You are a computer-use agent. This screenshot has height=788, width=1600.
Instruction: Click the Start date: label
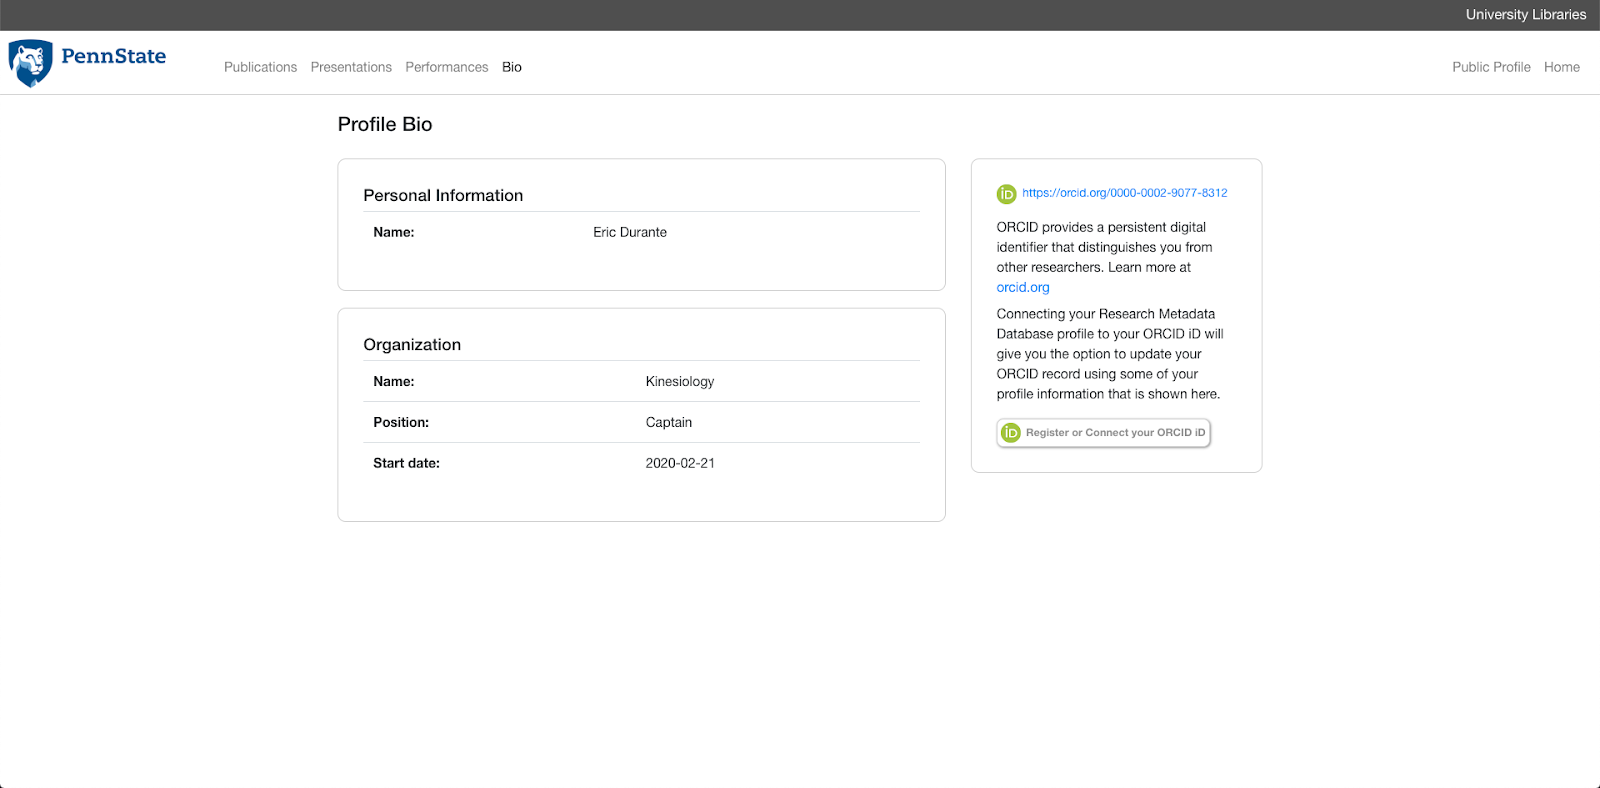(x=406, y=463)
